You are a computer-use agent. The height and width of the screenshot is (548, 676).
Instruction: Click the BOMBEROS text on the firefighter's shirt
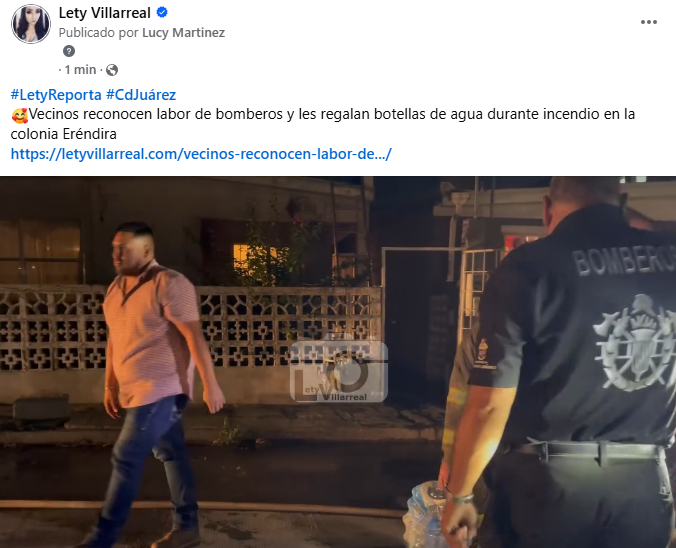coord(624,260)
